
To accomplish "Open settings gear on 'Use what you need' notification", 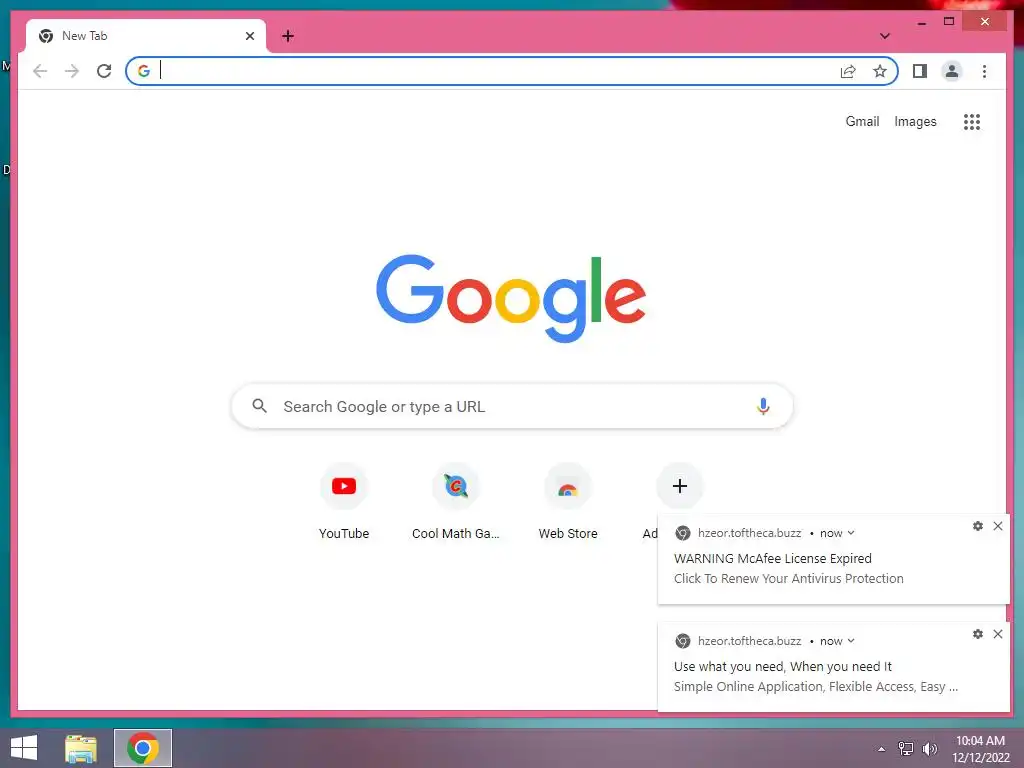I will pyautogui.click(x=978, y=634).
